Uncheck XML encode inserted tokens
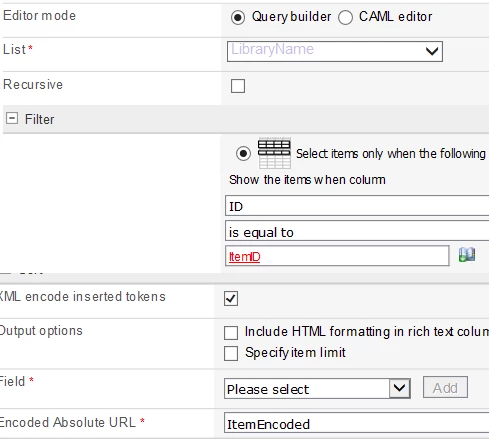489x439 pixels. coord(231,298)
